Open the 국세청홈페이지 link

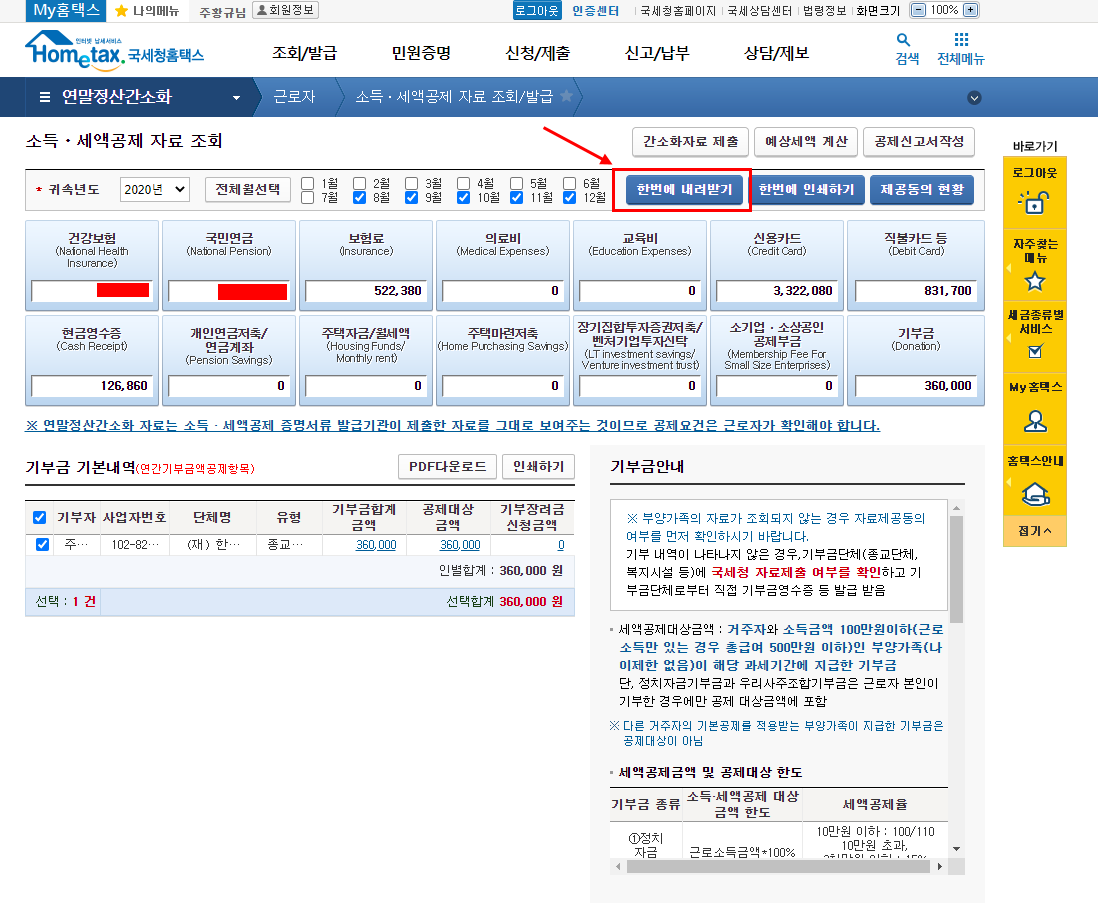pyautogui.click(x=678, y=11)
